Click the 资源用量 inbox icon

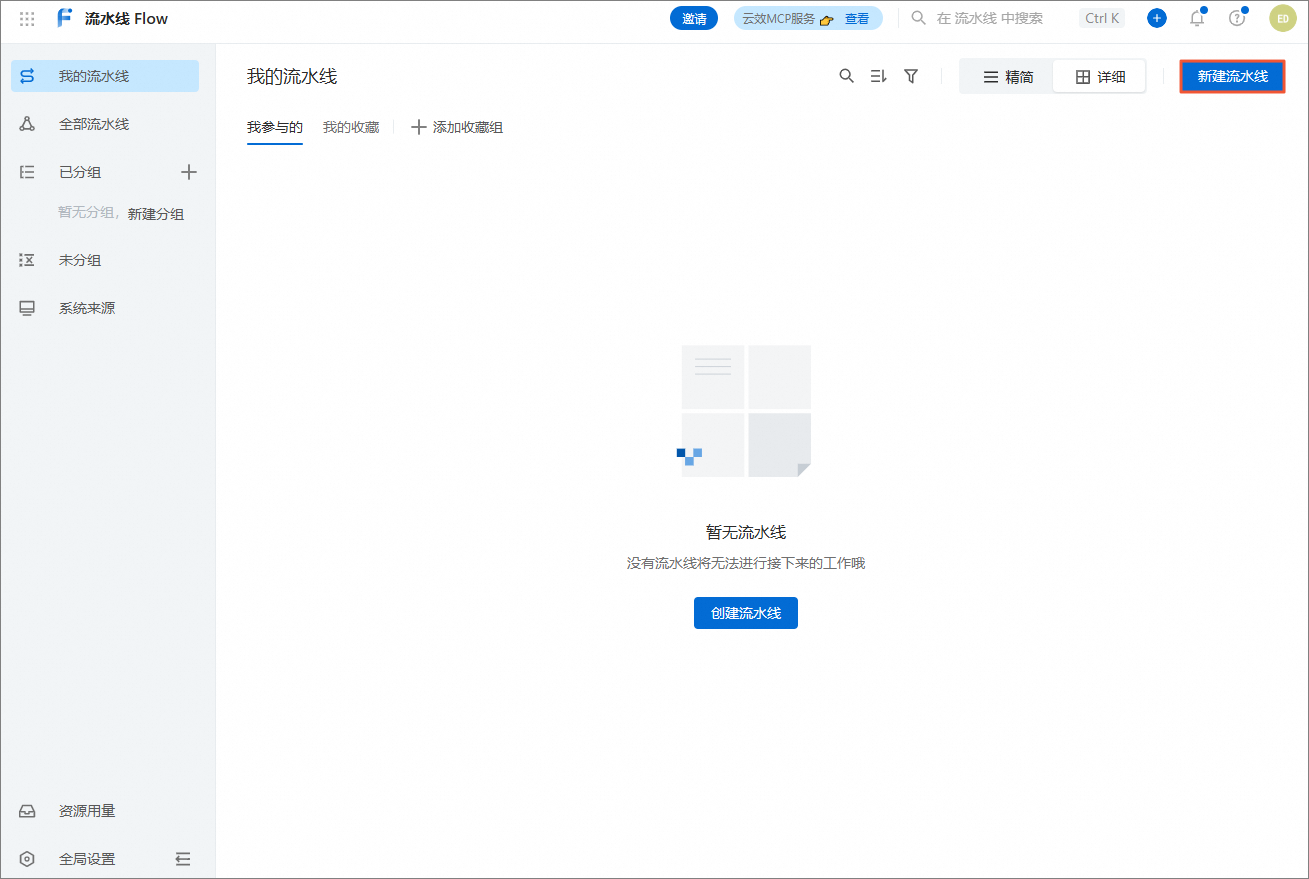pos(27,811)
